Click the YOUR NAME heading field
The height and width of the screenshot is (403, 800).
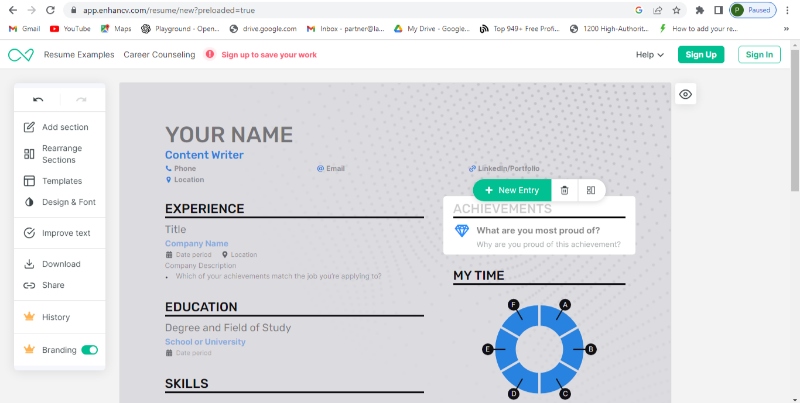(x=229, y=135)
